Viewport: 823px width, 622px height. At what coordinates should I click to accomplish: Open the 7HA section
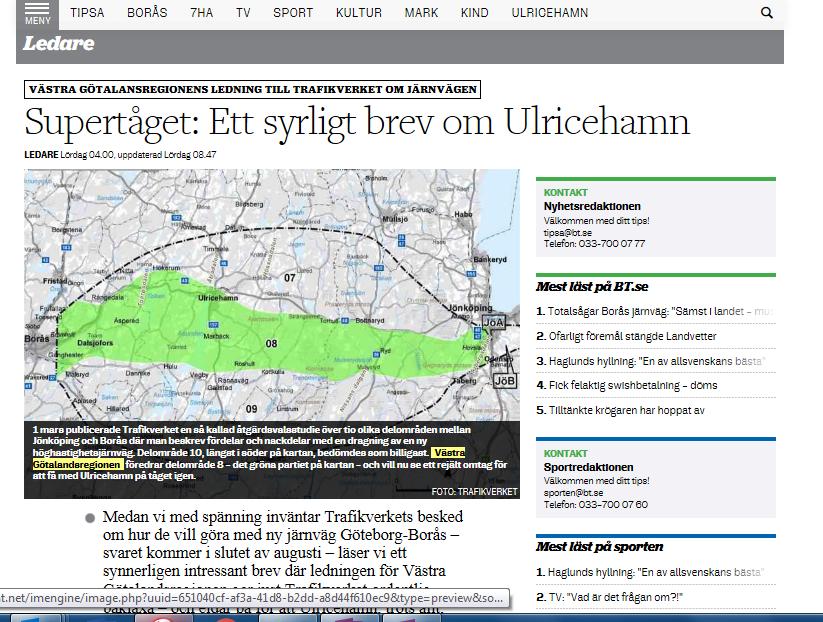click(x=202, y=13)
